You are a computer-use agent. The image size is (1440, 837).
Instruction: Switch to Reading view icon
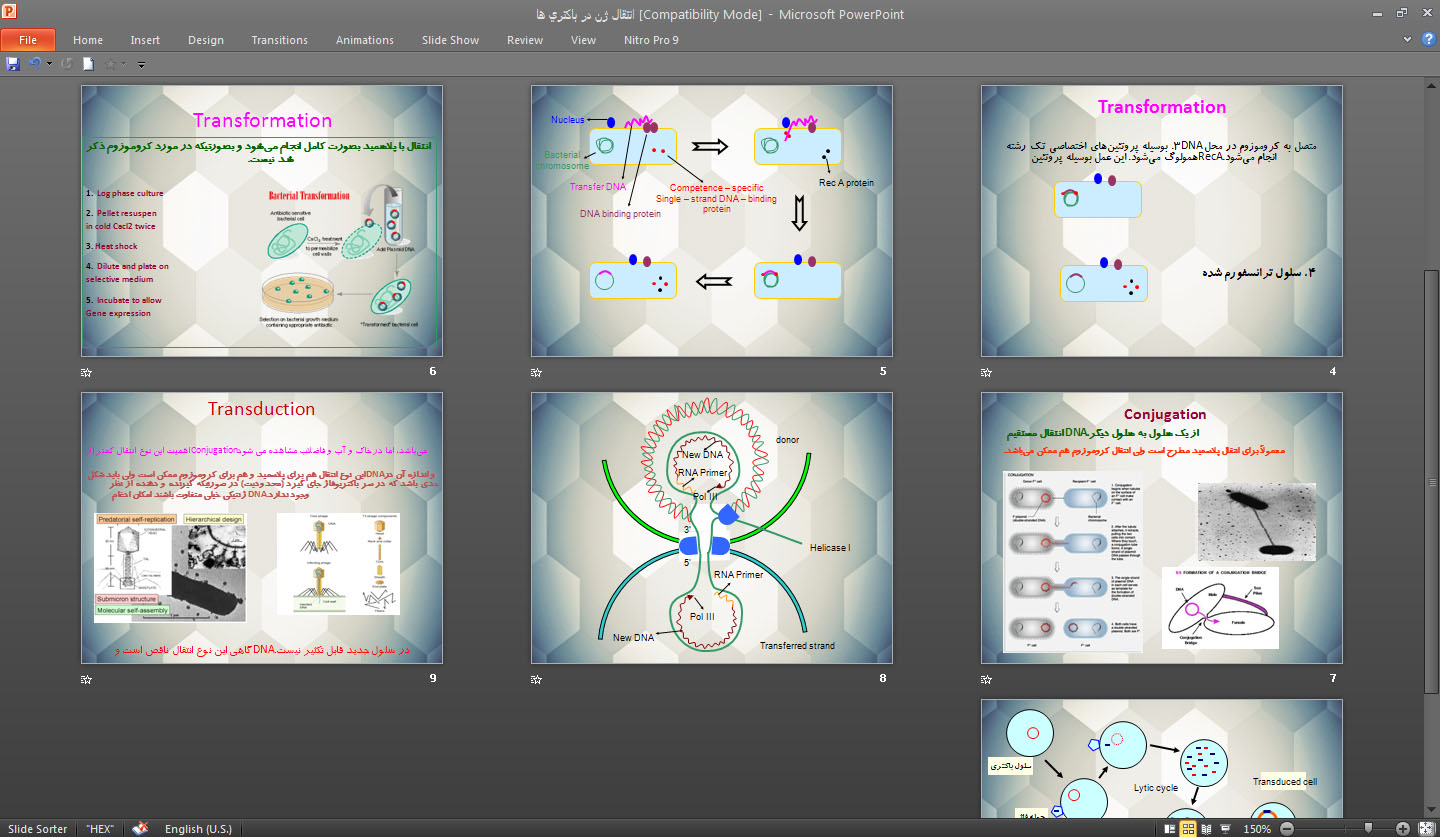tap(1208, 829)
